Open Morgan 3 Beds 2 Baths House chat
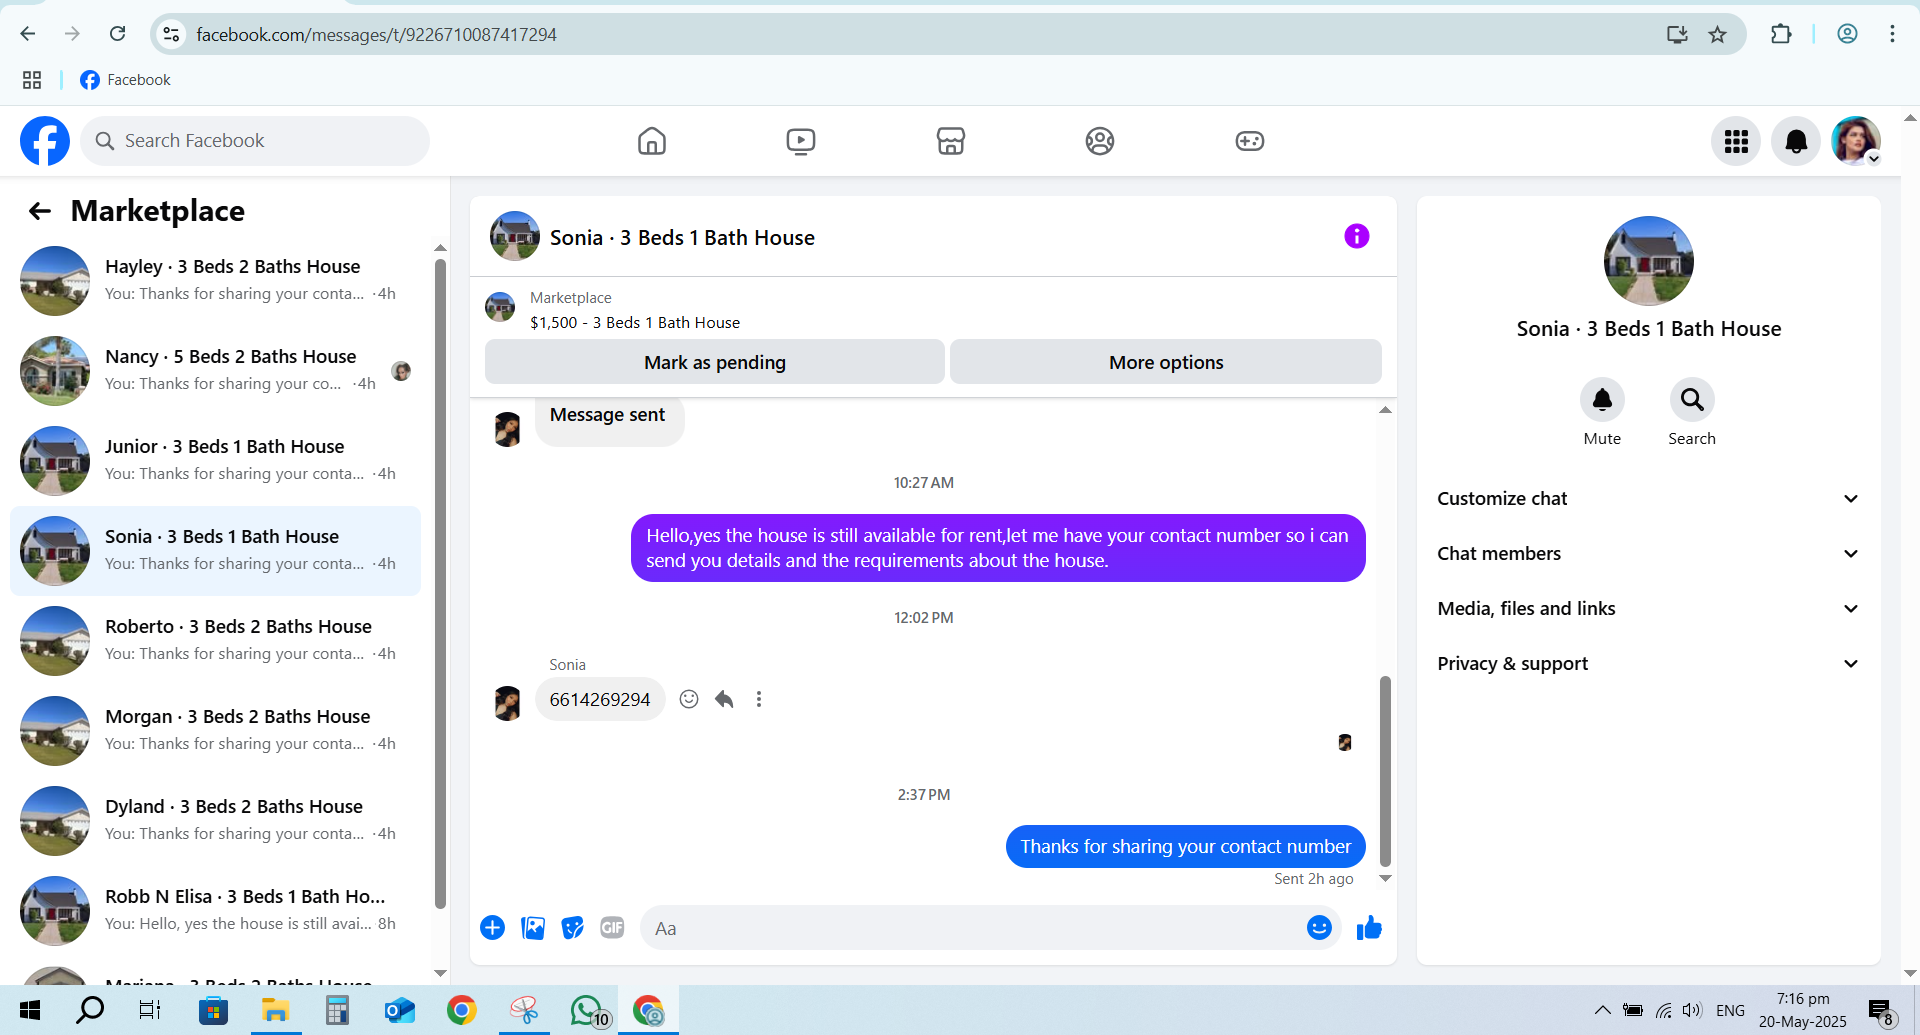This screenshot has height=1035, width=1920. 215,731
